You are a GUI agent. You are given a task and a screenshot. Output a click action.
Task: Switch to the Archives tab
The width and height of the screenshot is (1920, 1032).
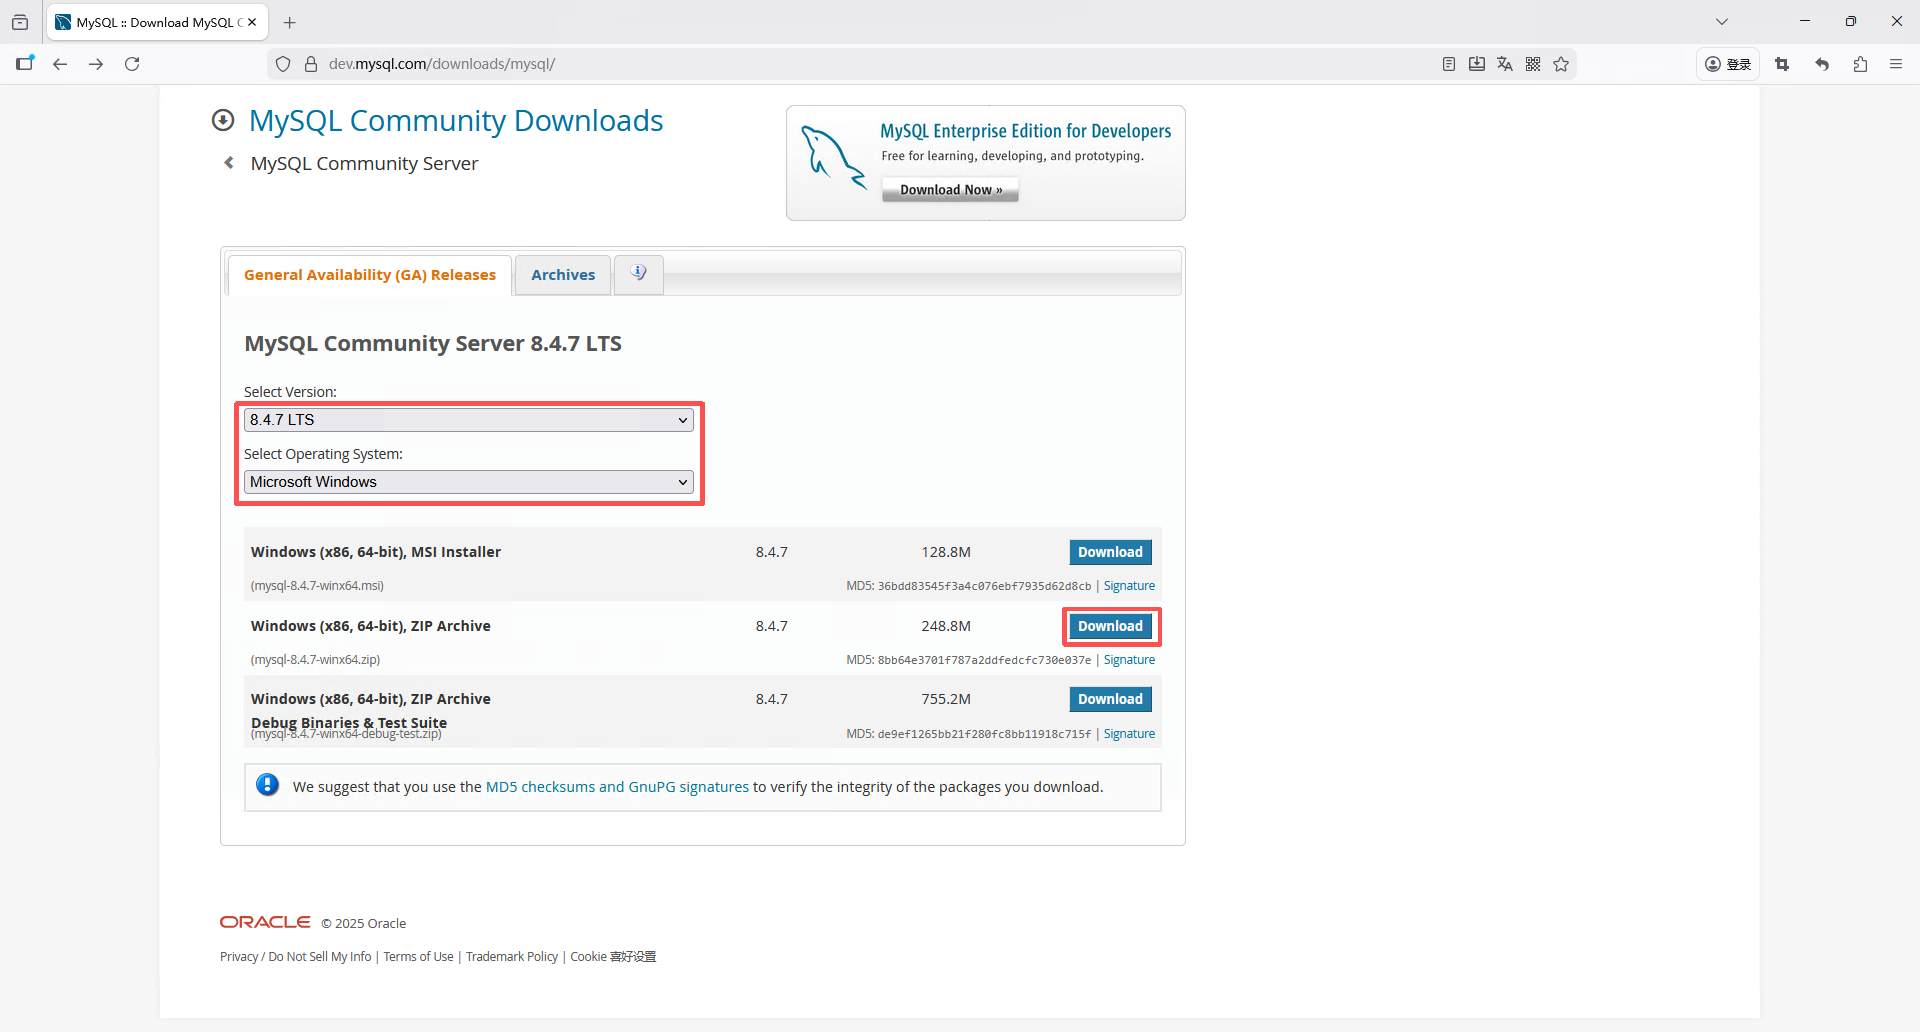[x=563, y=275]
